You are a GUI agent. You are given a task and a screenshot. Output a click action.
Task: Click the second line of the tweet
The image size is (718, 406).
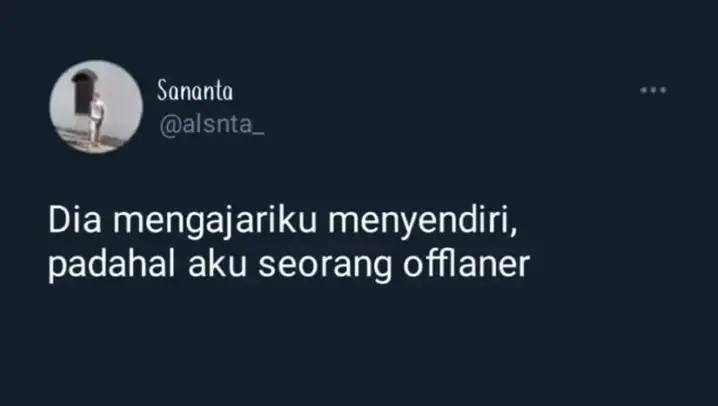pos(289,266)
